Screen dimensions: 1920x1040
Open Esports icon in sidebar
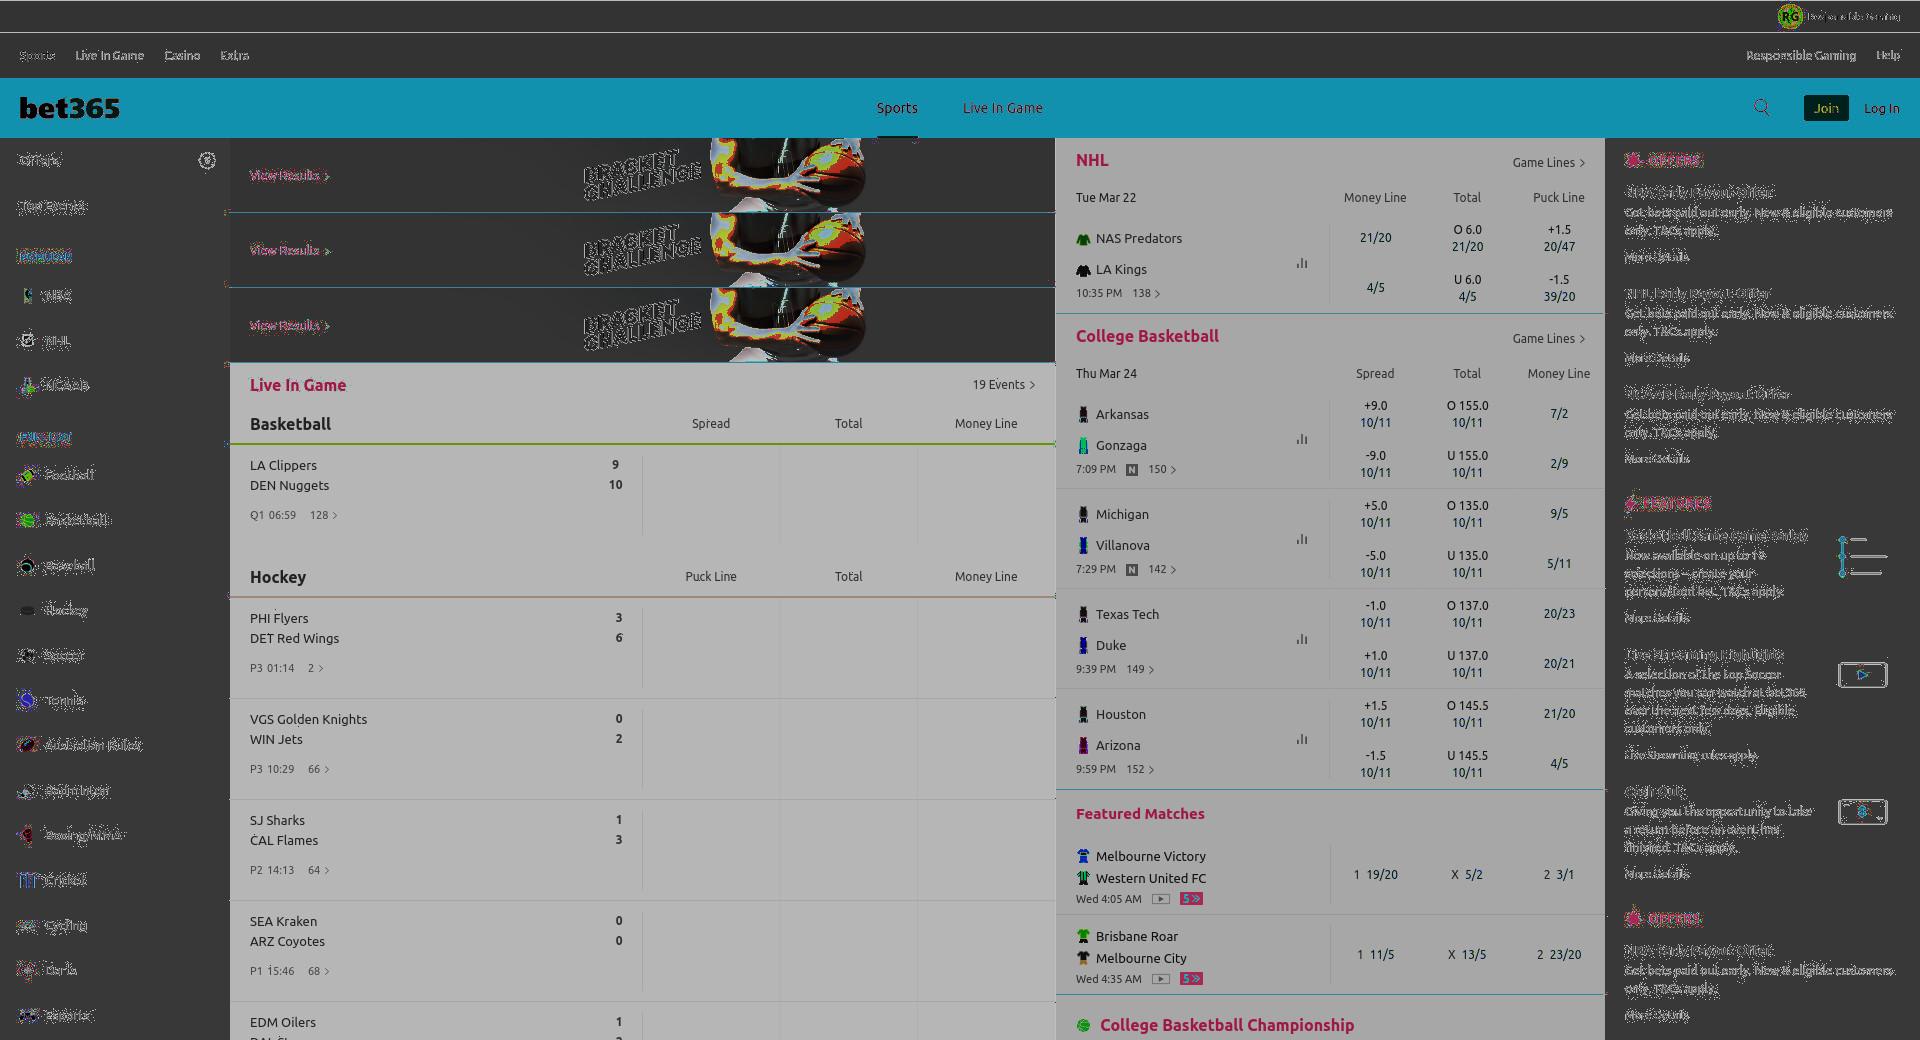click(28, 1015)
